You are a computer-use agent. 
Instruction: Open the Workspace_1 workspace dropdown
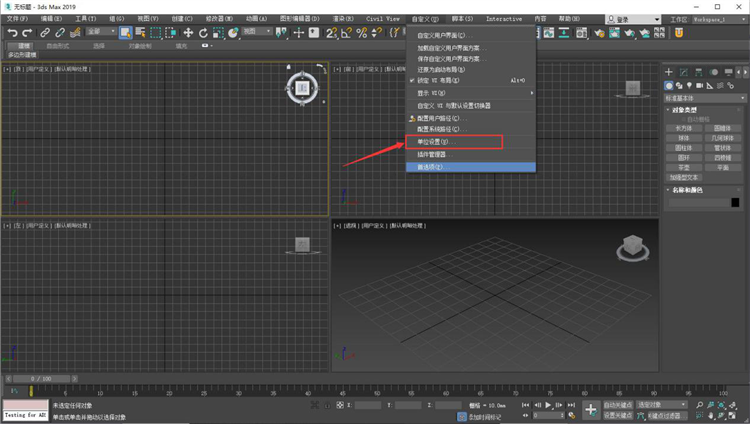[x=719, y=20]
